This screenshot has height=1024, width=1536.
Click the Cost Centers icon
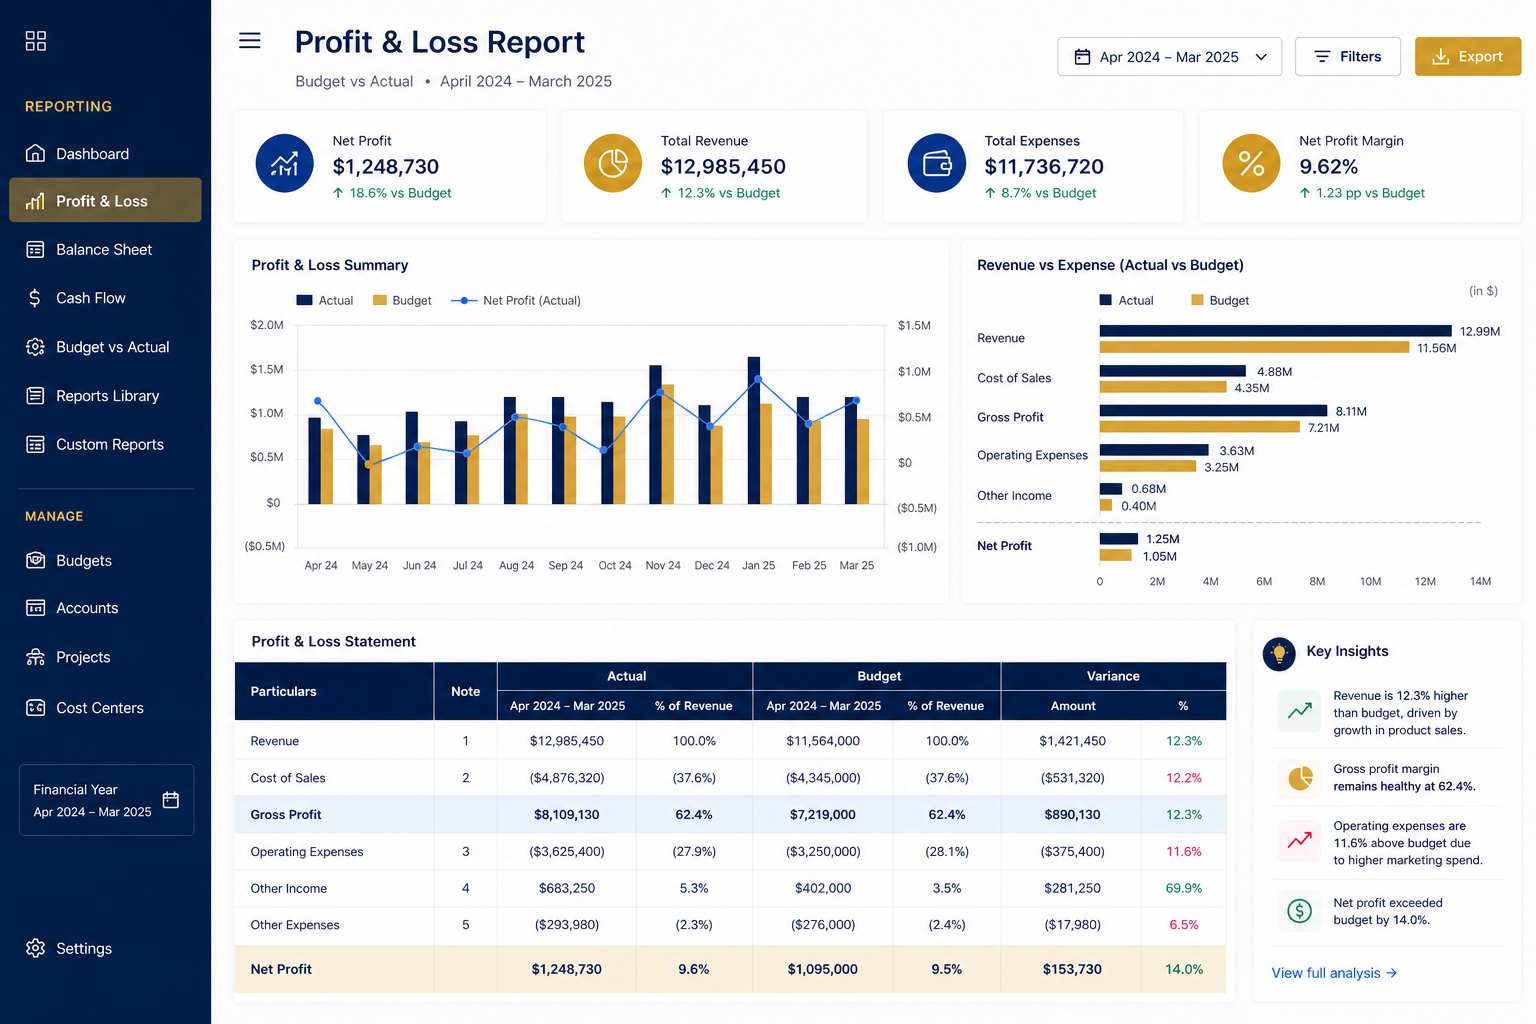pos(35,707)
